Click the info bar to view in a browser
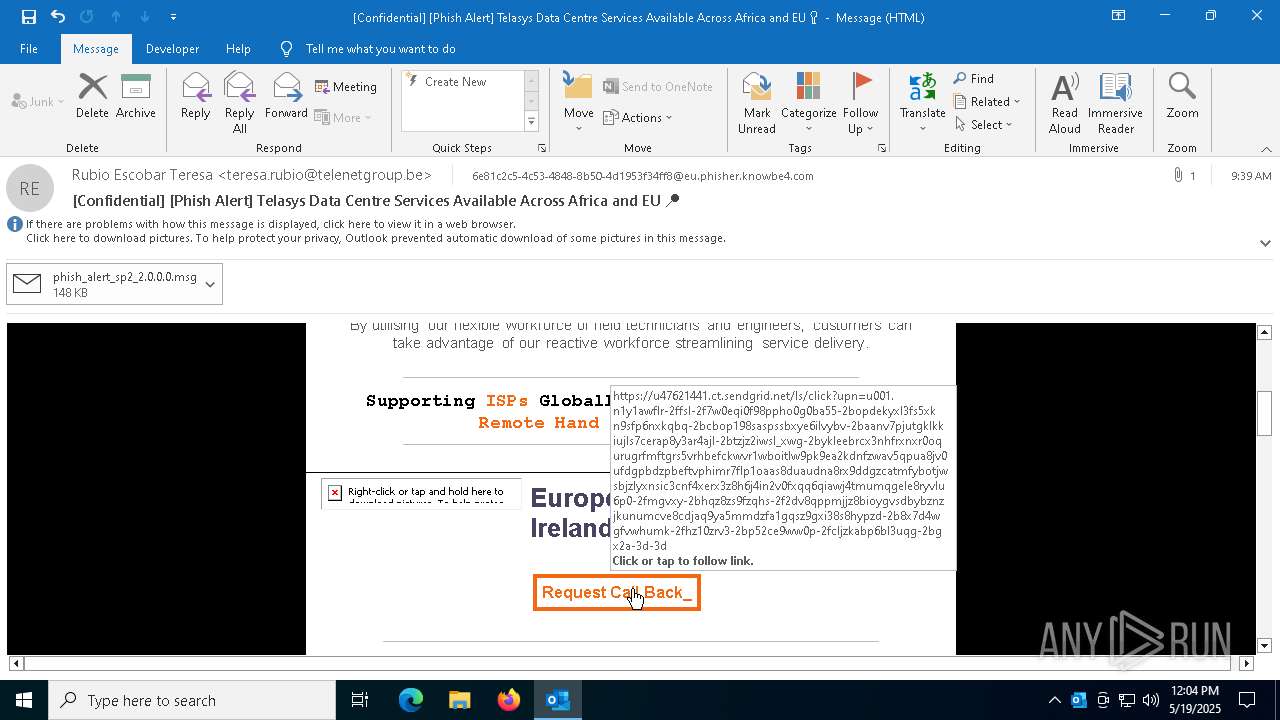Image resolution: width=1280 pixels, height=720 pixels. pos(270,224)
